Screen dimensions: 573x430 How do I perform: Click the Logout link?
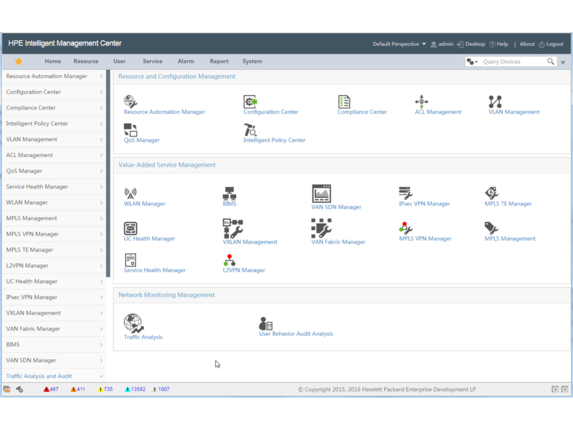(x=551, y=44)
